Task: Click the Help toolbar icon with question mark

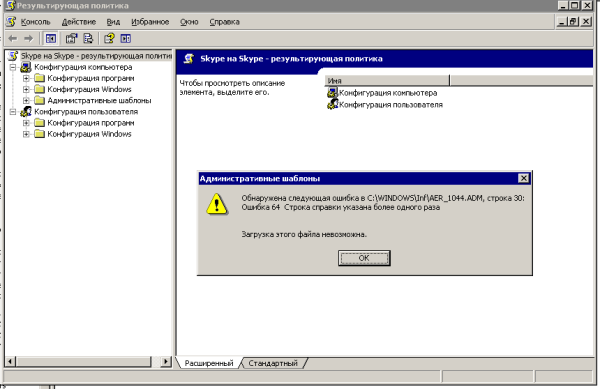Action: tap(109, 38)
